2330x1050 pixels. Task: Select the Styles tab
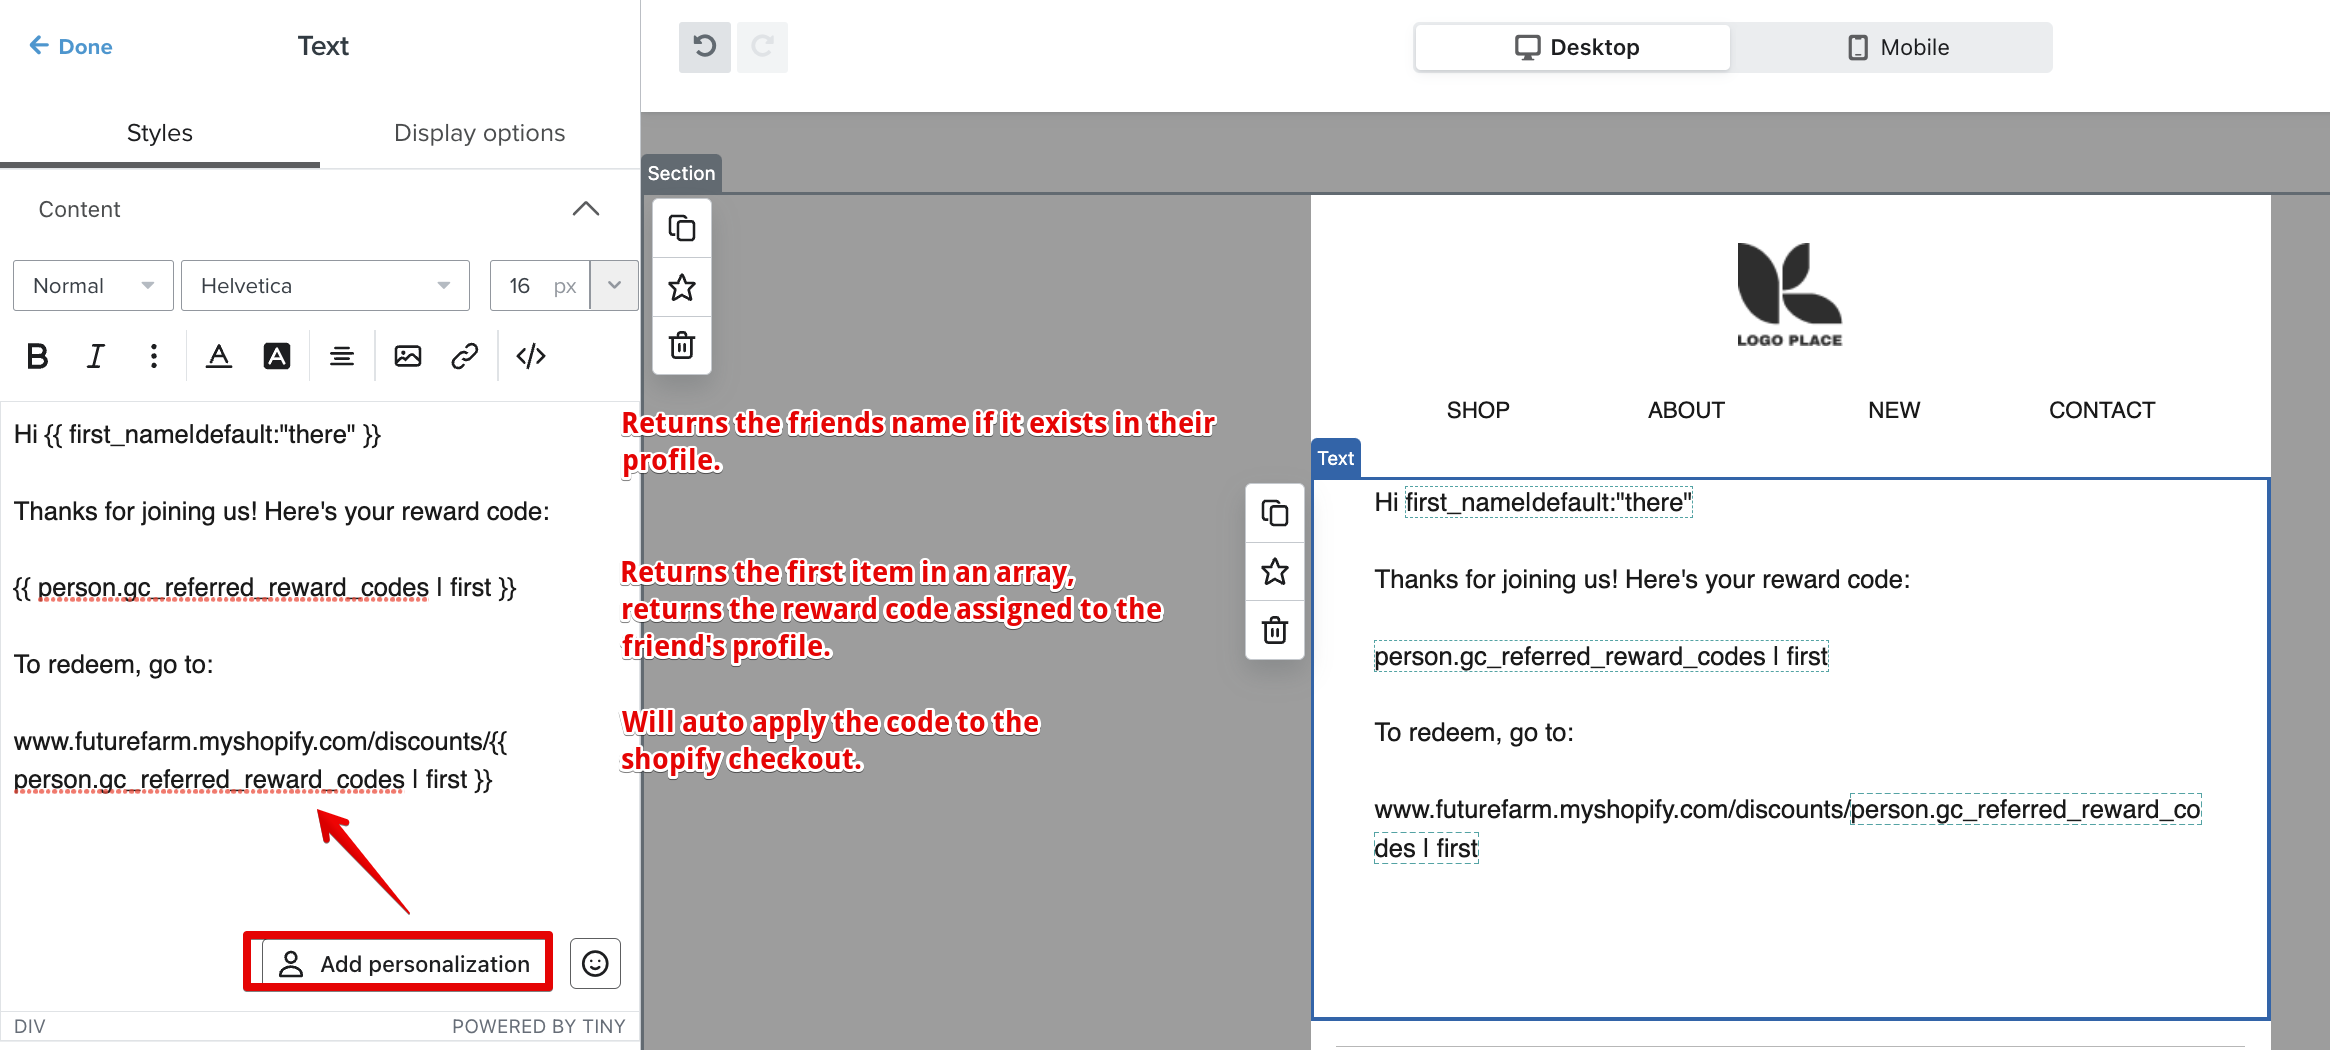(x=159, y=132)
